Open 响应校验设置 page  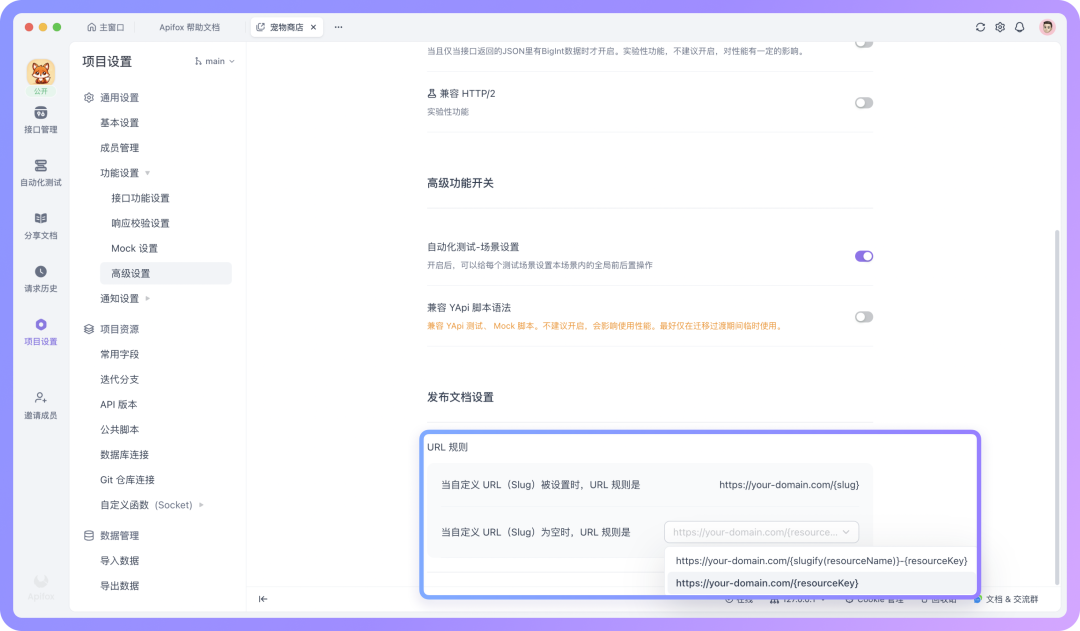(141, 223)
